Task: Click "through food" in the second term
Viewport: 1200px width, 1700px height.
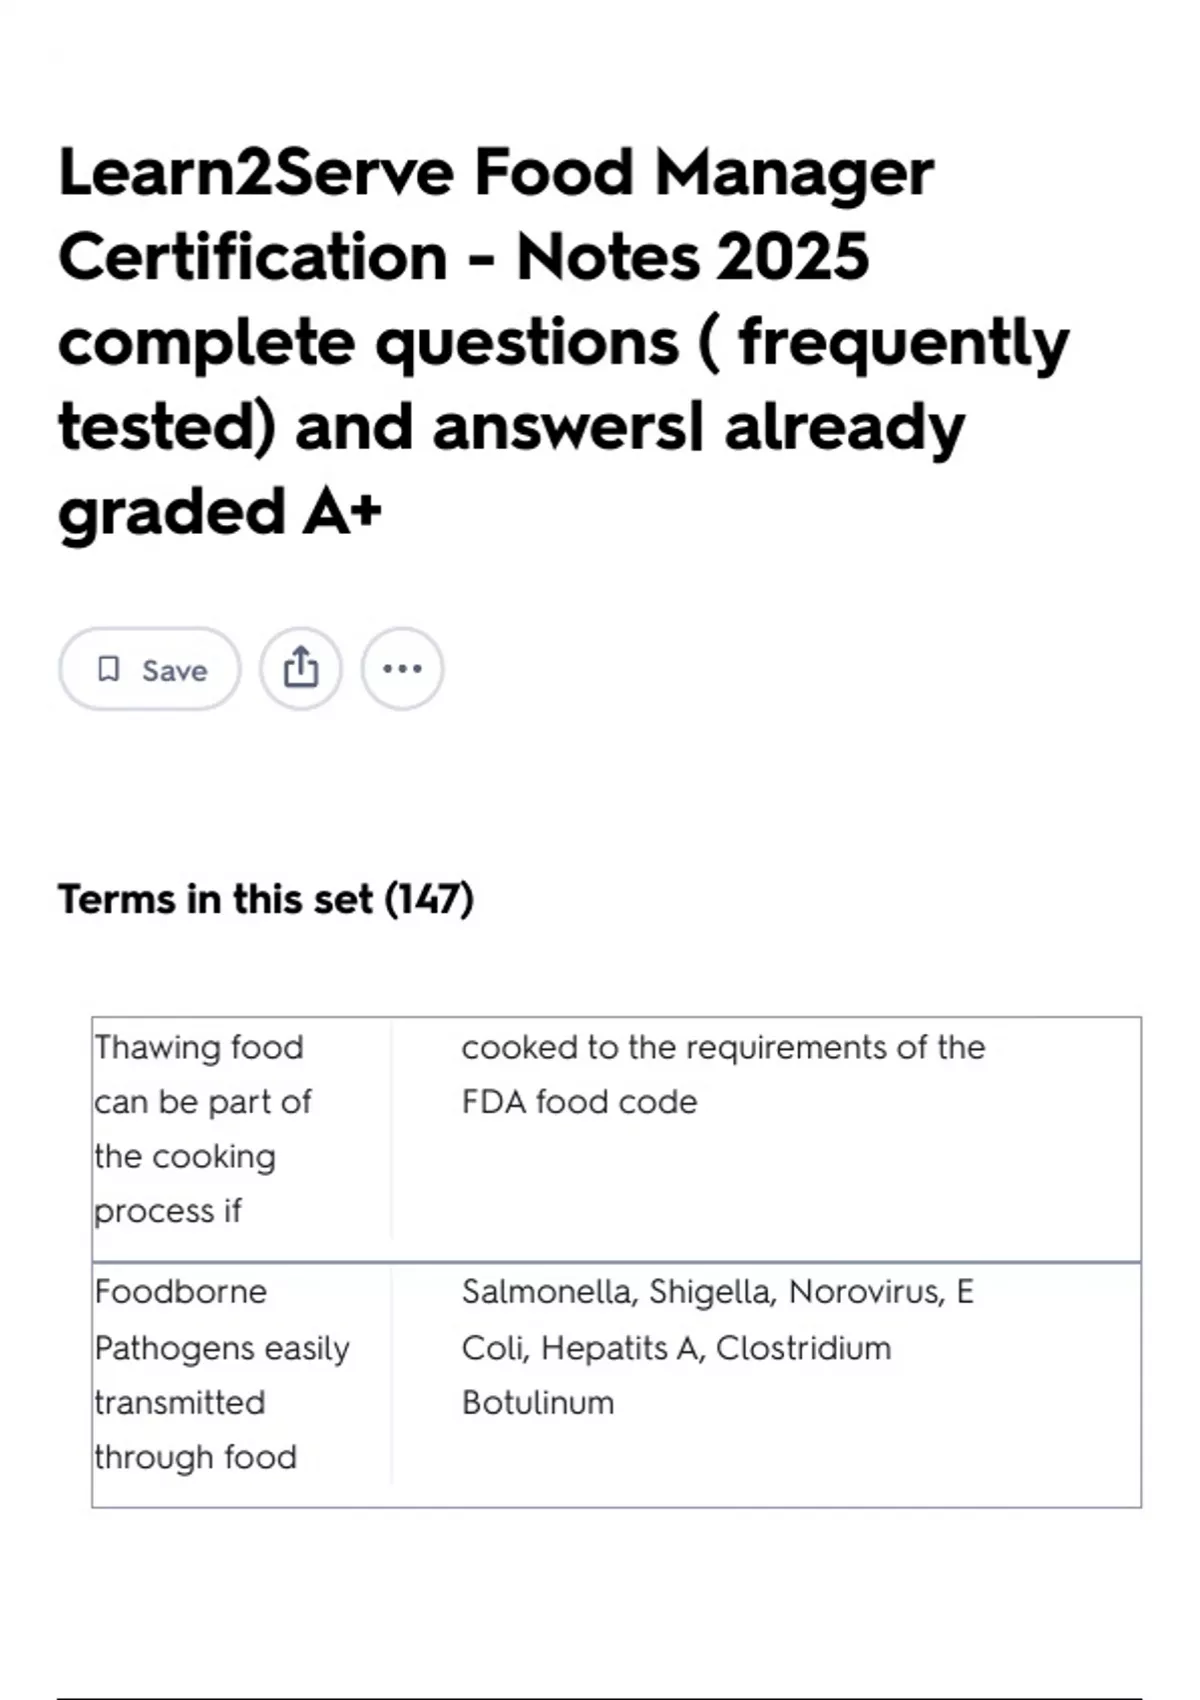Action: pos(196,1457)
